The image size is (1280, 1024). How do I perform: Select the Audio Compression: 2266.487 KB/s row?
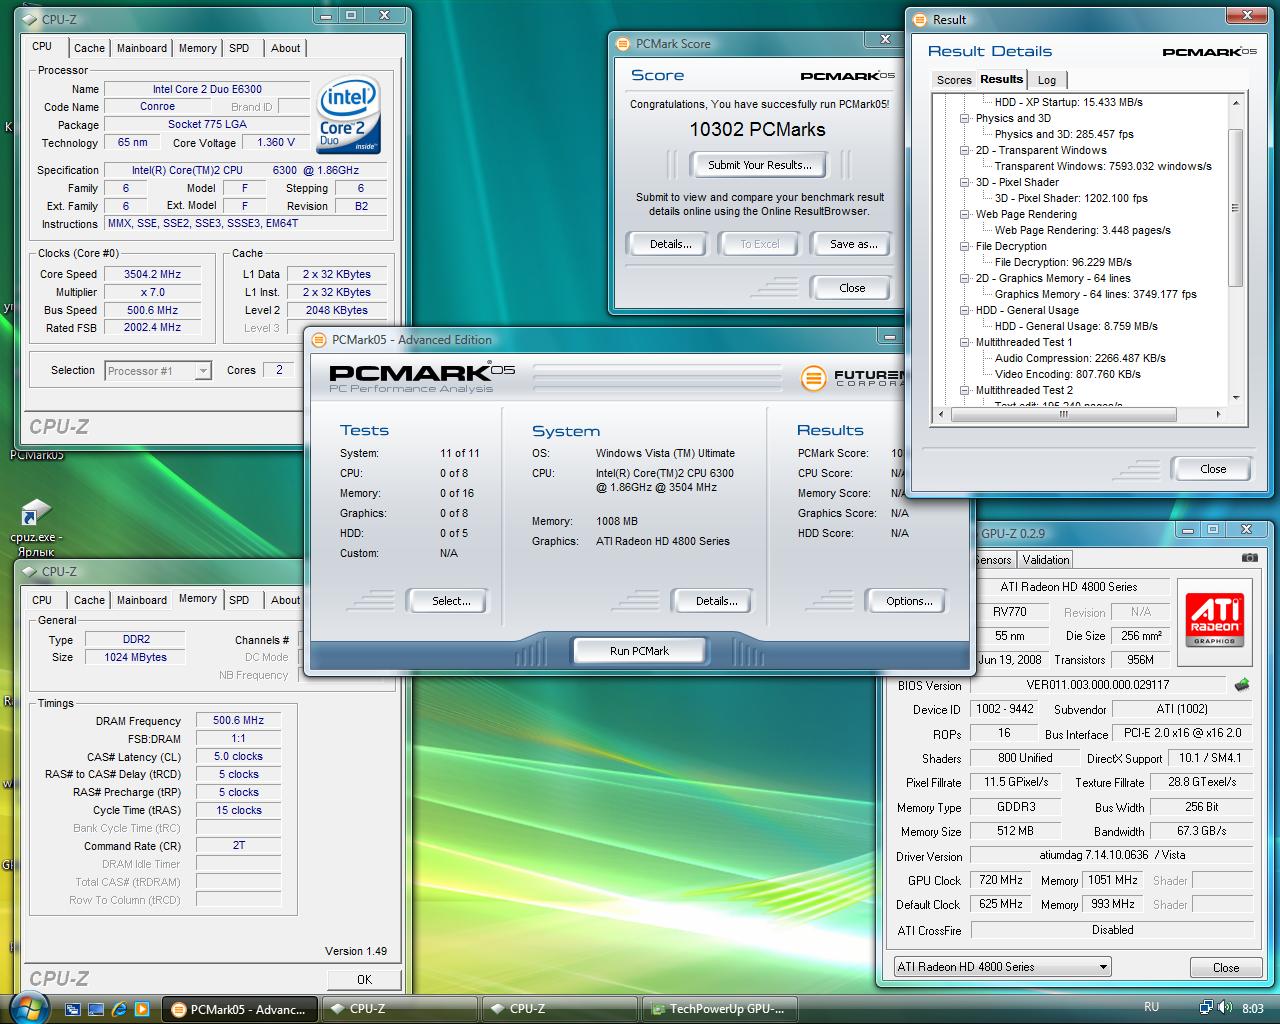1080,358
